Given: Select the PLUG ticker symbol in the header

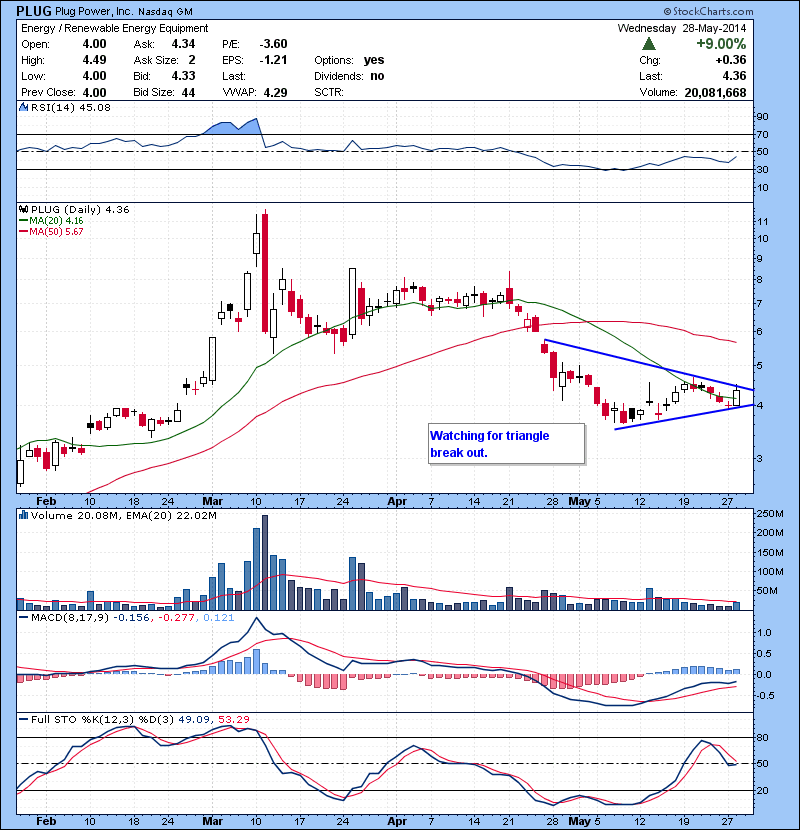Looking at the screenshot, I should [34, 11].
